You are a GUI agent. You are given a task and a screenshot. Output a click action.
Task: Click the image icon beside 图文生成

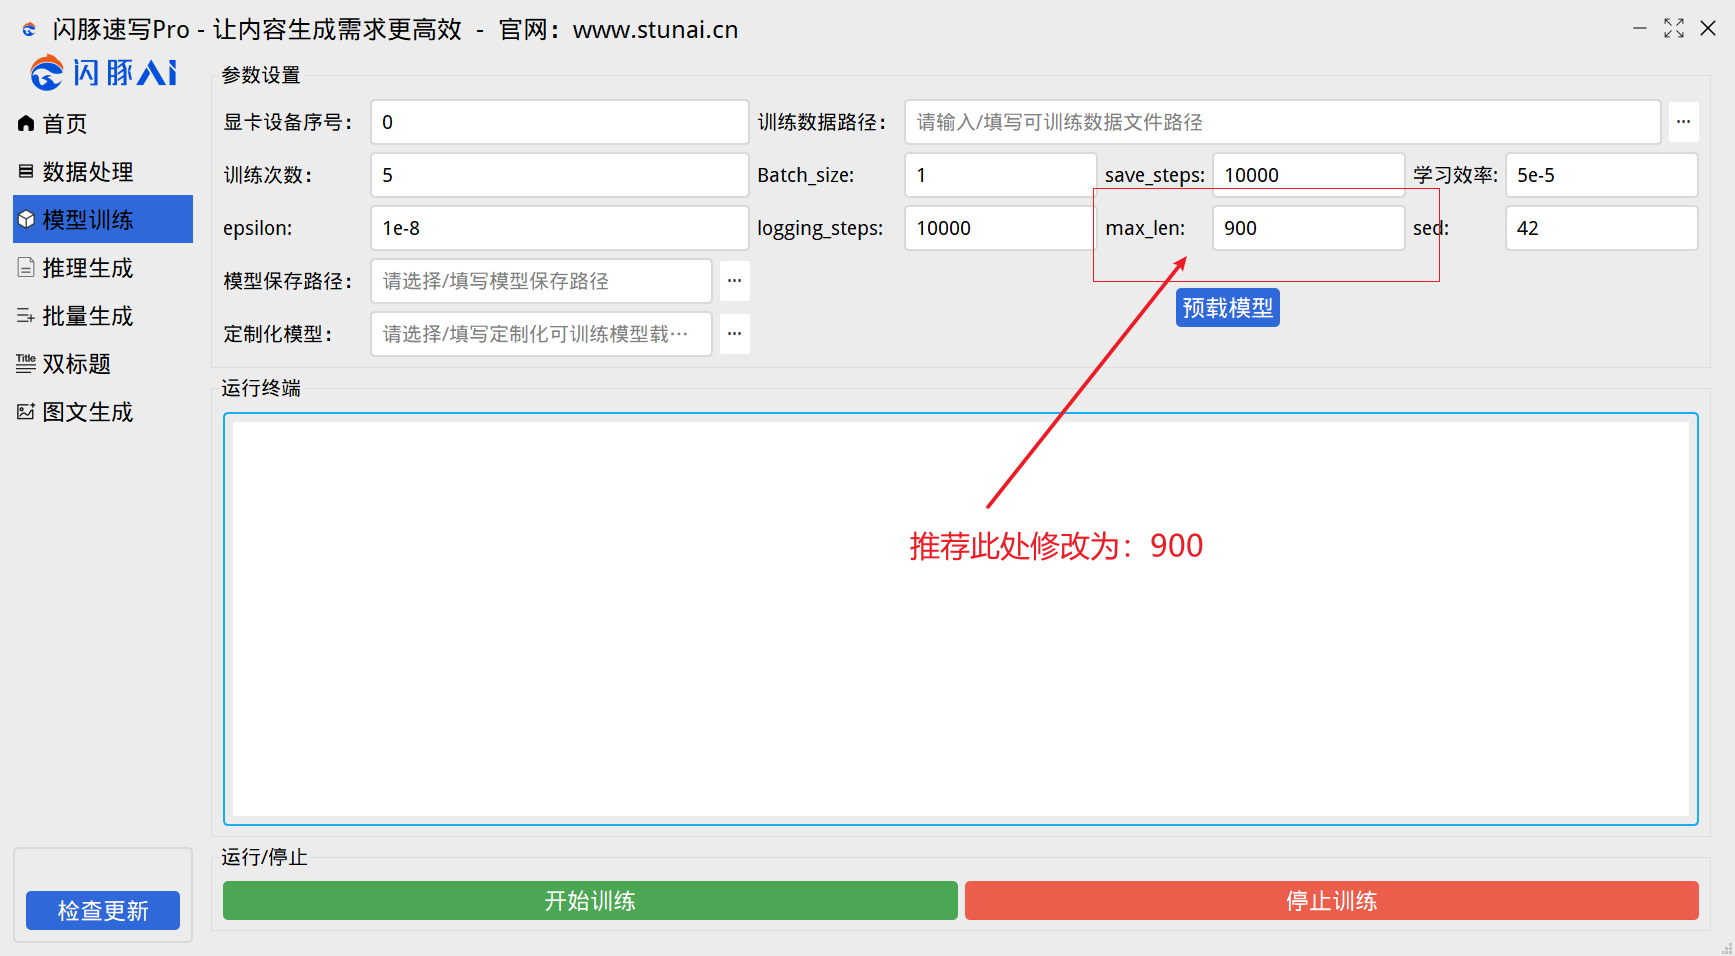pos(26,411)
